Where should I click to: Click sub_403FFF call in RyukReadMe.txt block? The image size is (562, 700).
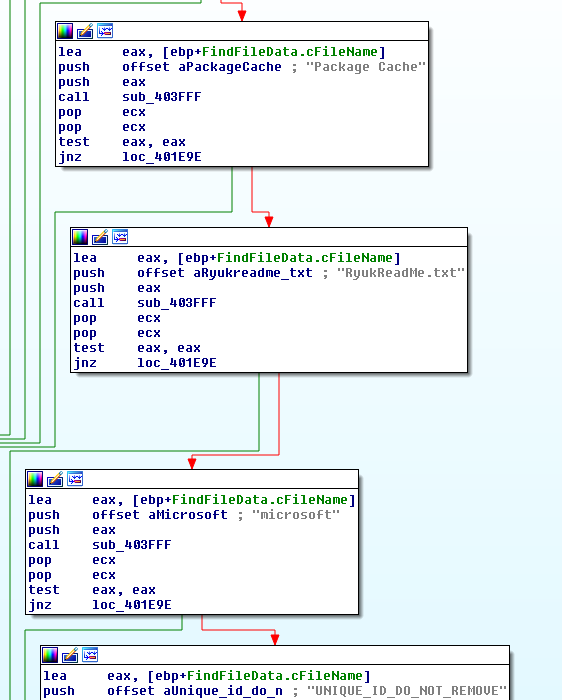tap(176, 303)
